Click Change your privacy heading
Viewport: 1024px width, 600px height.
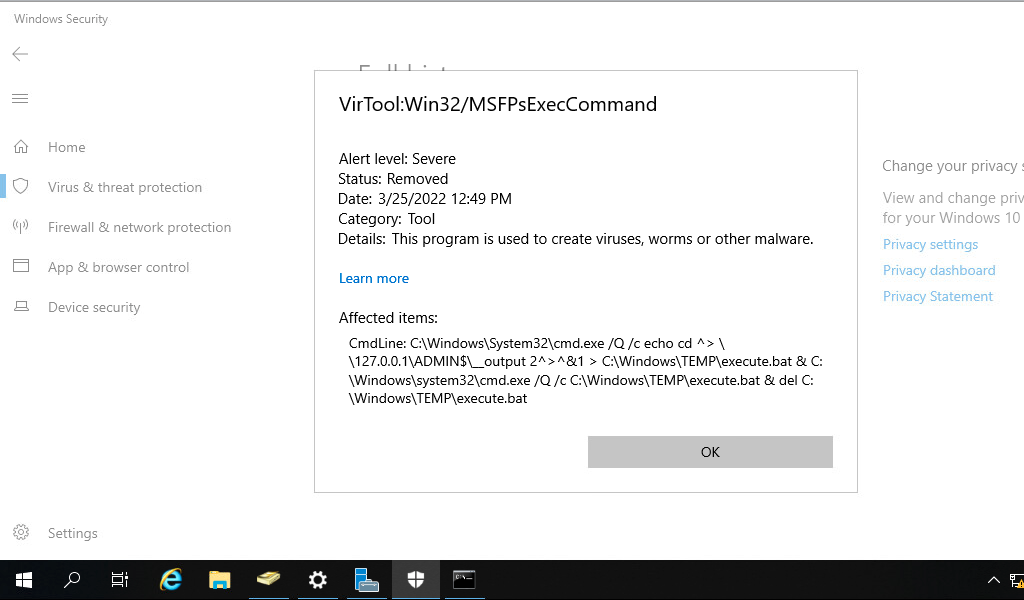953,166
